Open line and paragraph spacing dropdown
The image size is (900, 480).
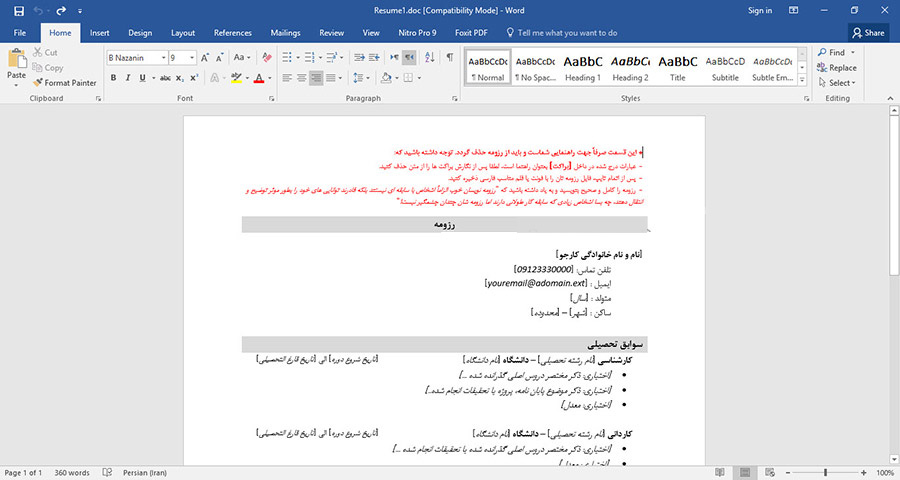pyautogui.click(x=361, y=78)
